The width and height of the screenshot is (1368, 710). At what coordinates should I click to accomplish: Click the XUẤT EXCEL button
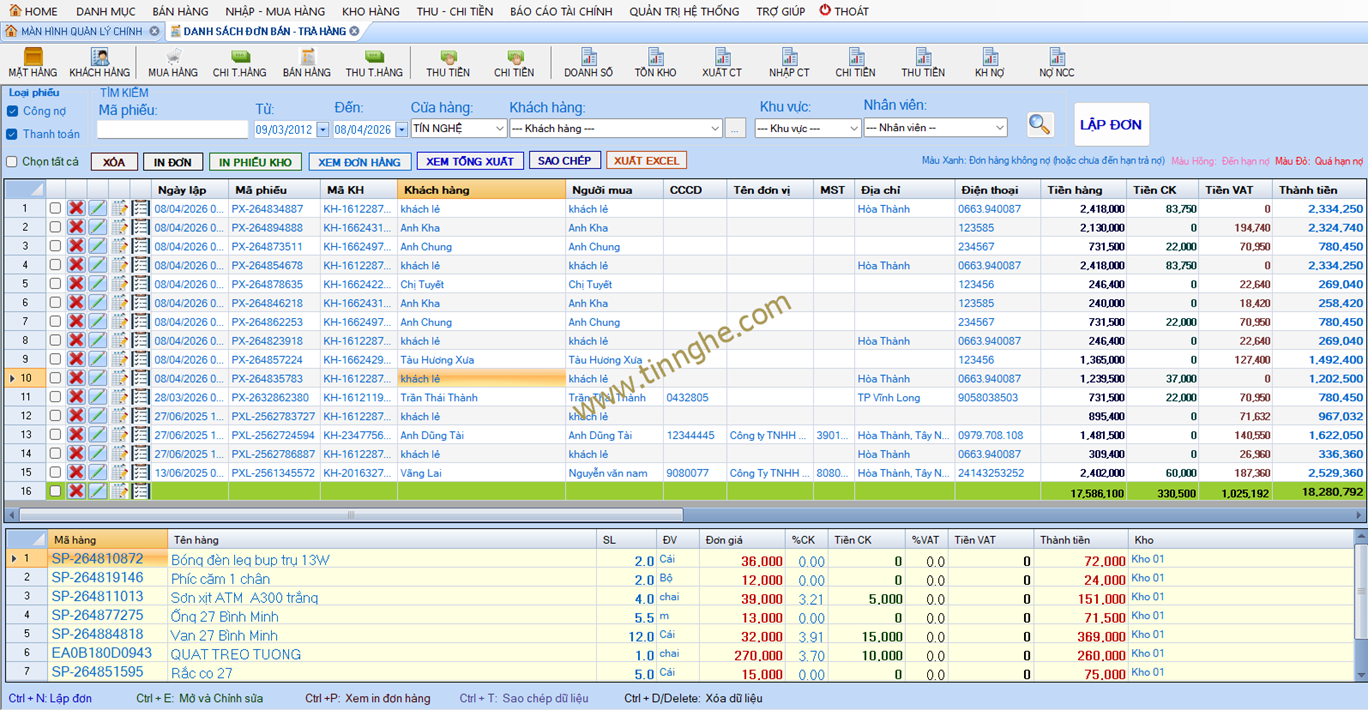[646, 161]
